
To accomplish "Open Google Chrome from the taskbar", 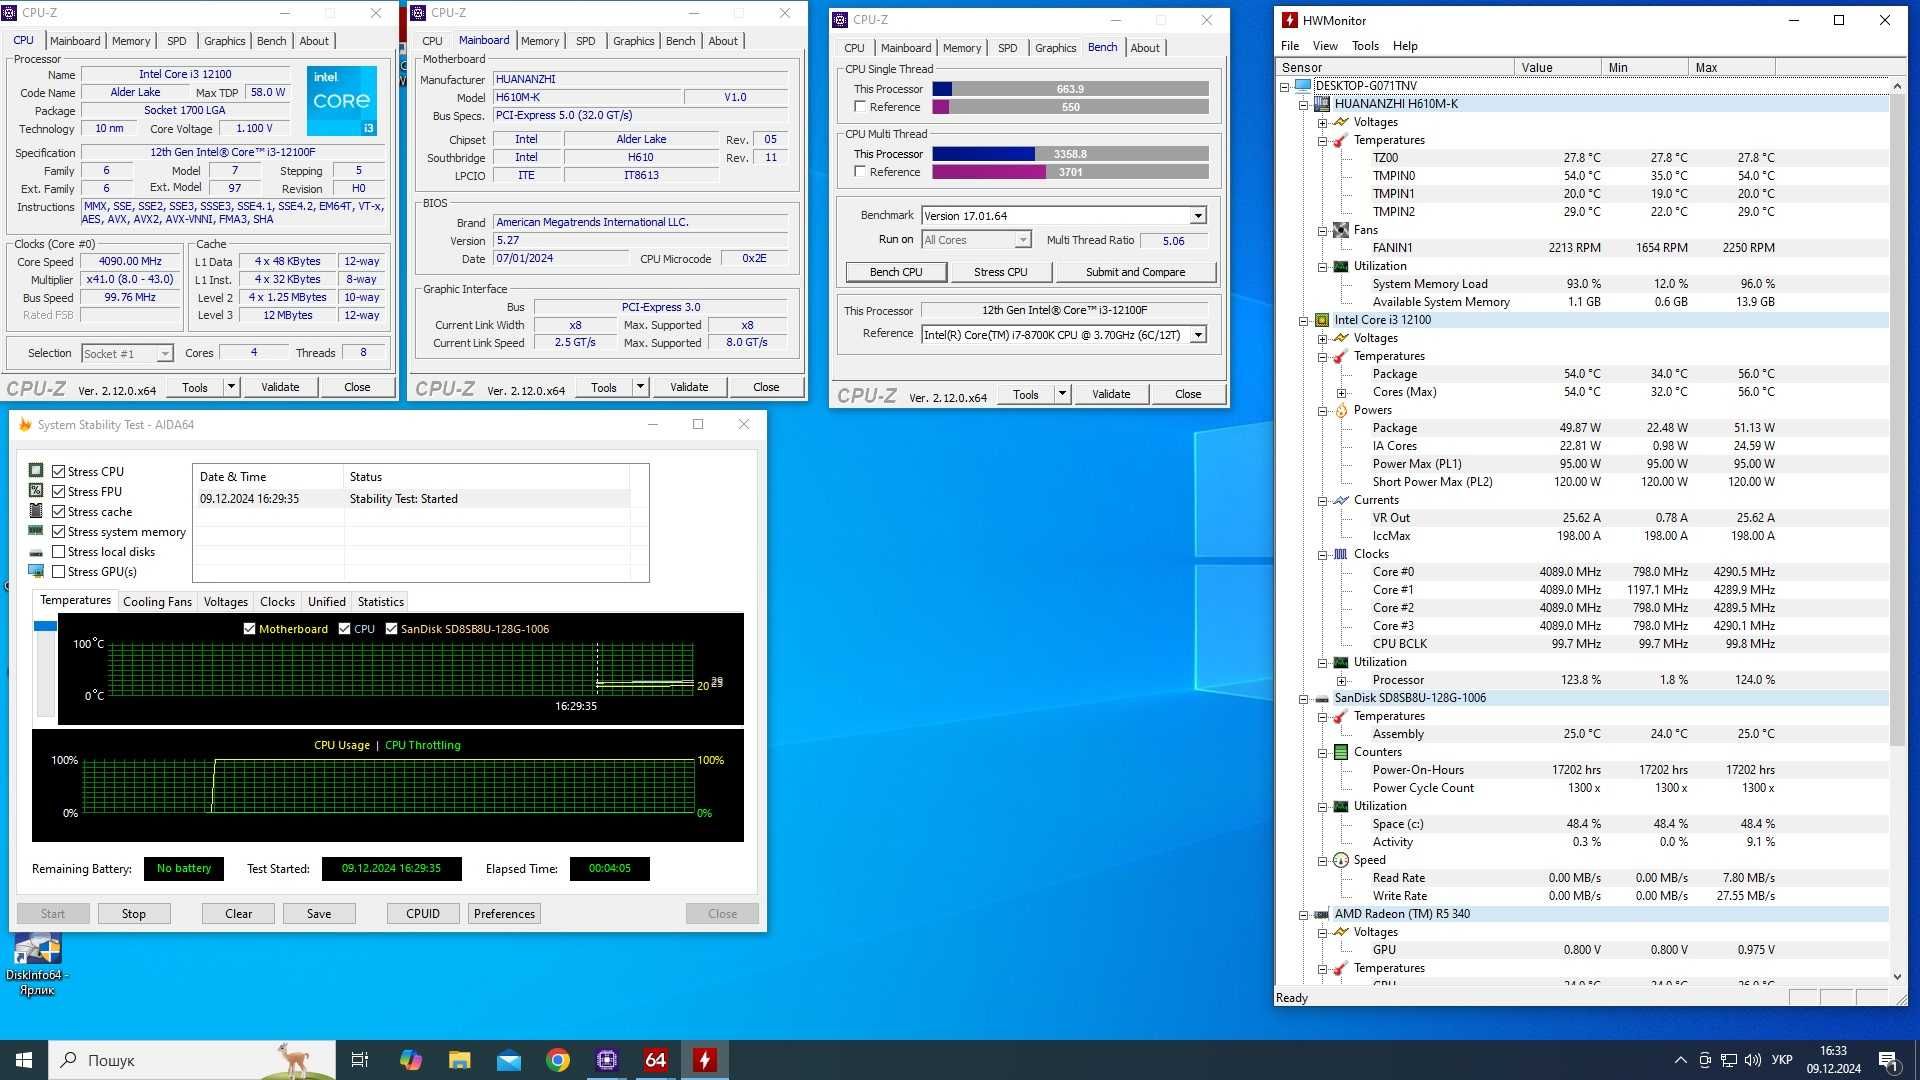I will point(557,1060).
